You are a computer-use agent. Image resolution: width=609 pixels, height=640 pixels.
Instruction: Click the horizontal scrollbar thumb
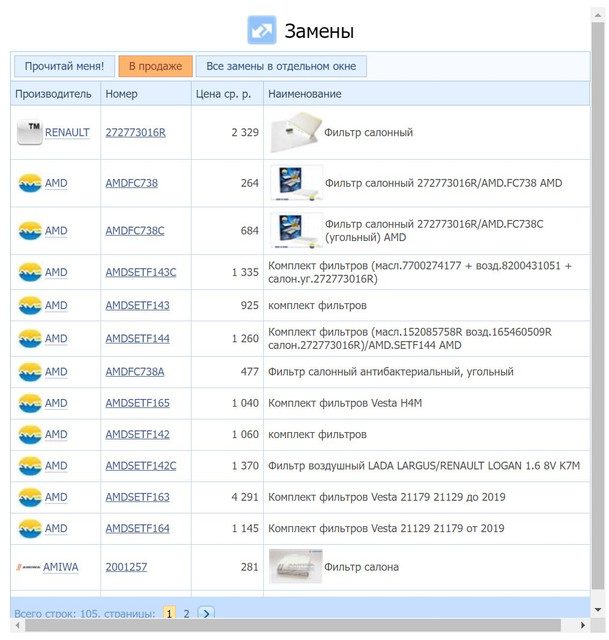[x=293, y=625]
